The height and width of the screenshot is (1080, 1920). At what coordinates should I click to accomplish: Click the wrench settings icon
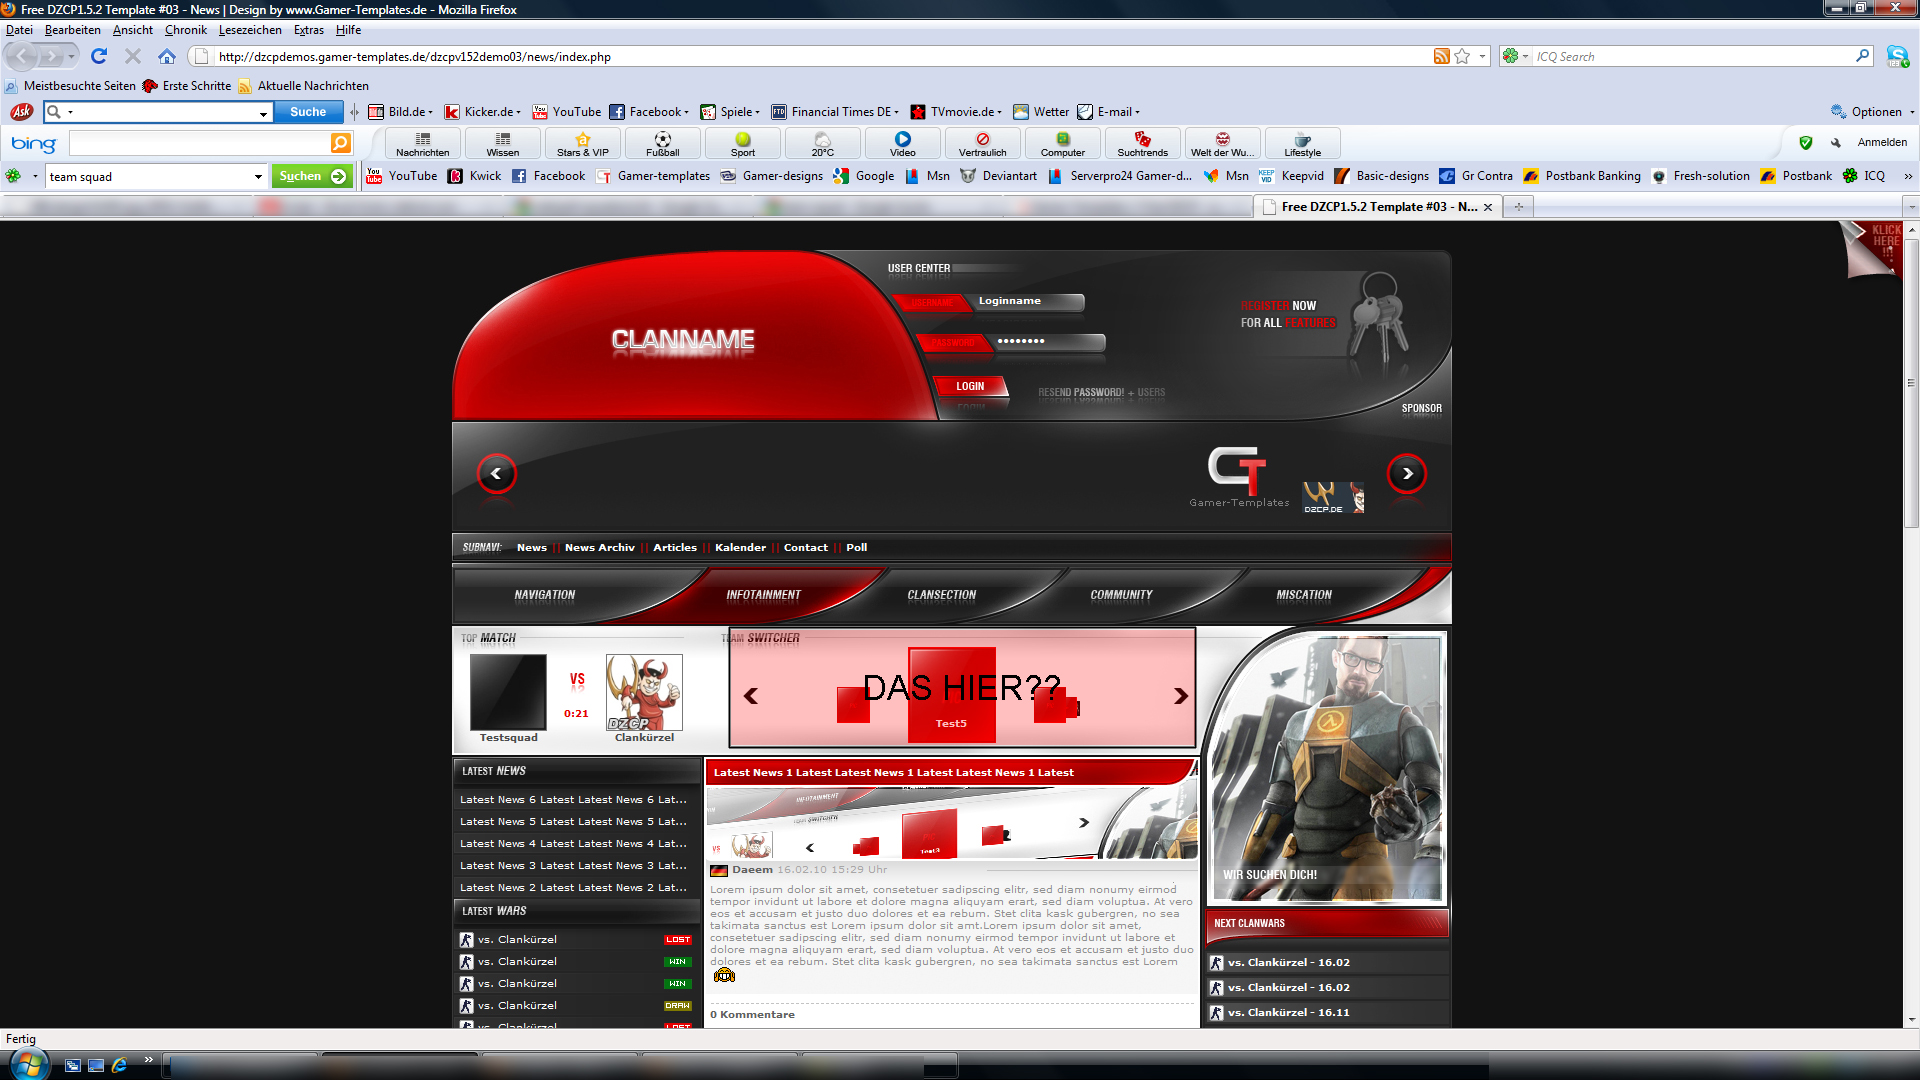[1836, 143]
